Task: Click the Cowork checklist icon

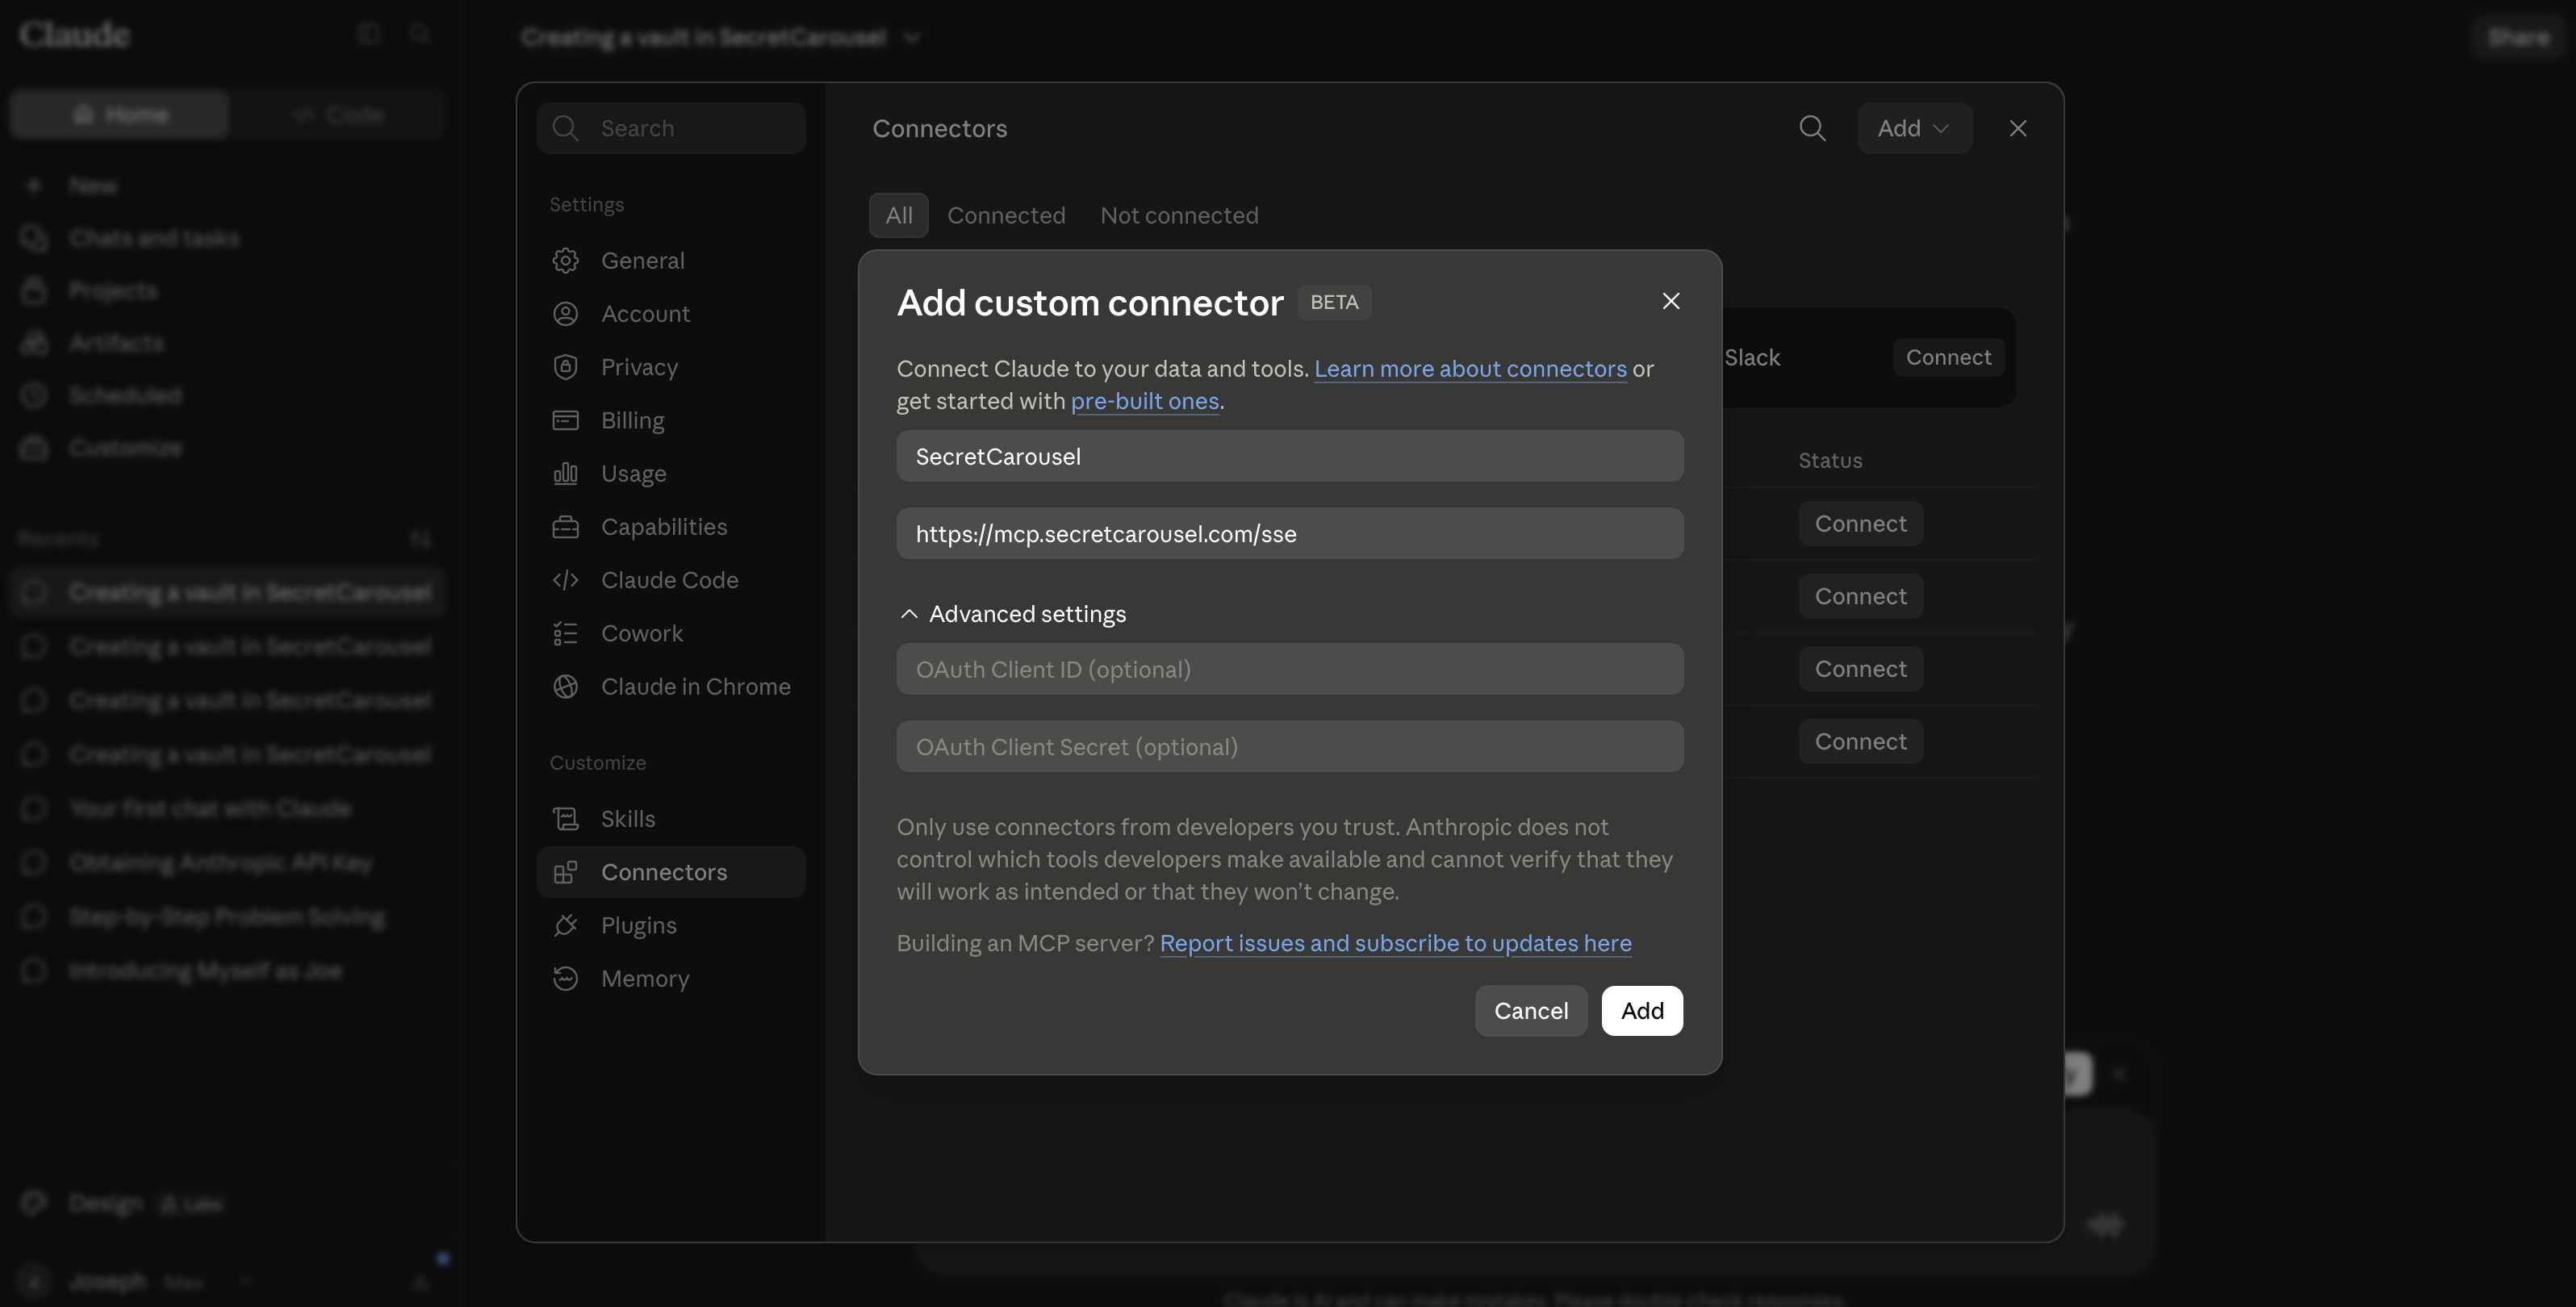Action: pyautogui.click(x=565, y=633)
